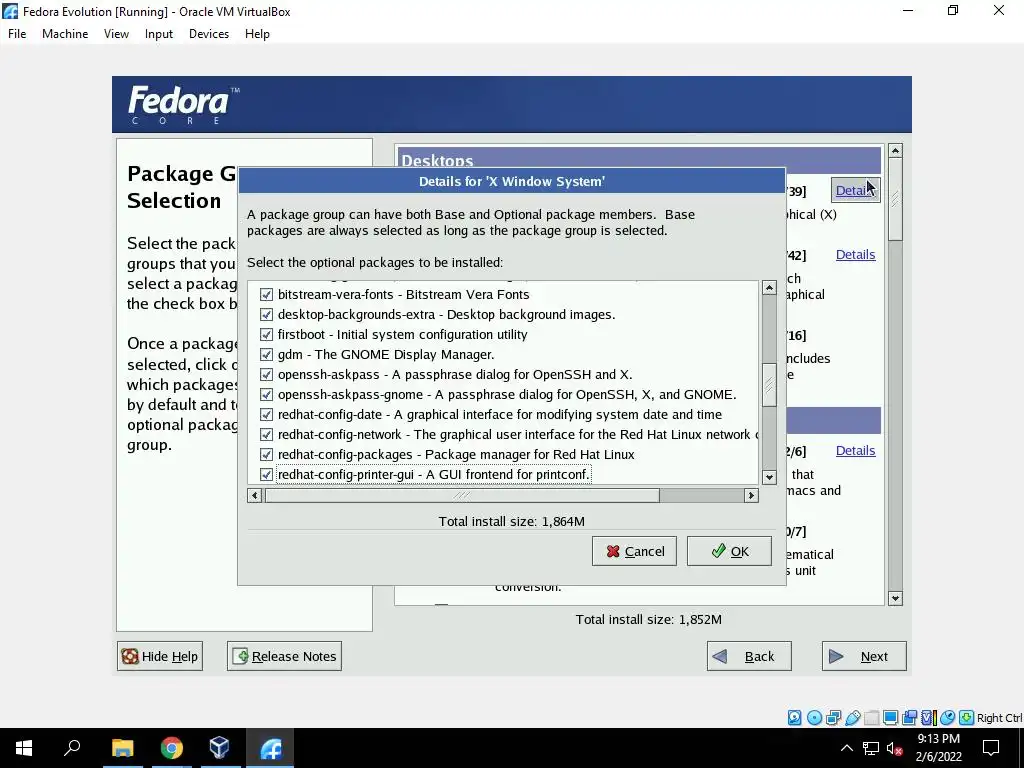1024x768 pixels.
Task: Open Details link beside 2/6 count
Action: pyautogui.click(x=856, y=451)
